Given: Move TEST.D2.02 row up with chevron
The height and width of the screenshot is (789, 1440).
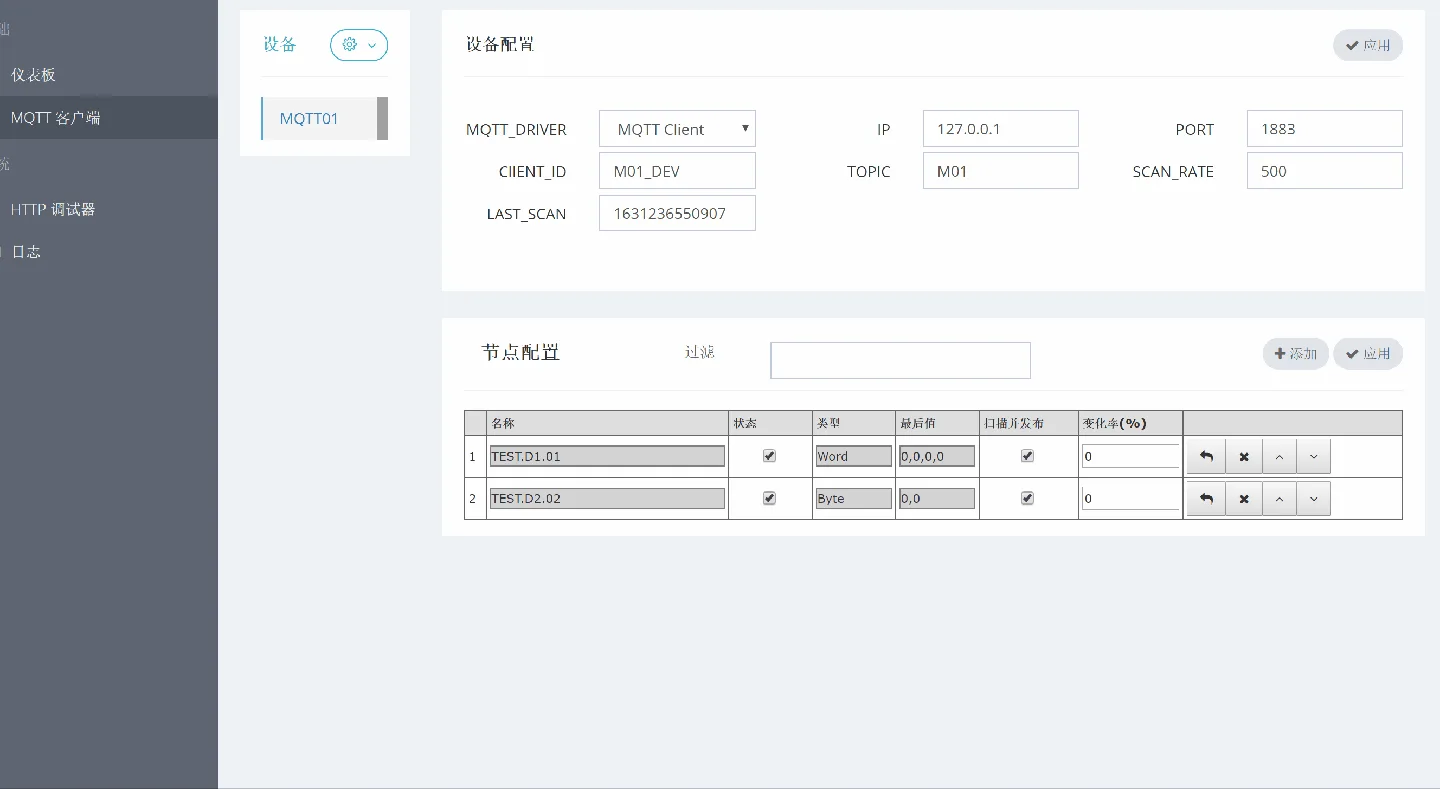Looking at the screenshot, I should click(1279, 498).
